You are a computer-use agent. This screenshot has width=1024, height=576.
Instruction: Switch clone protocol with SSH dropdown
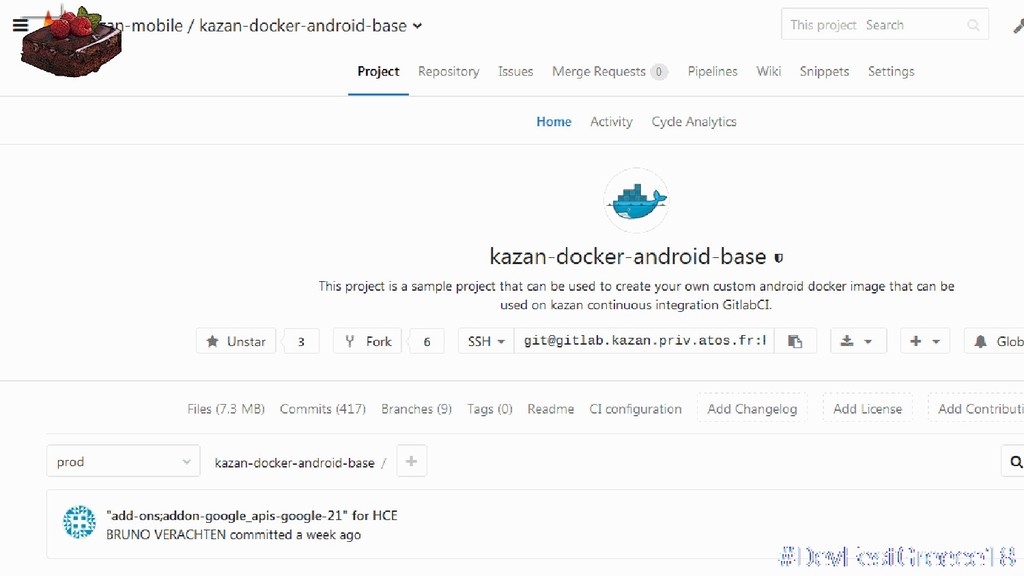point(487,341)
